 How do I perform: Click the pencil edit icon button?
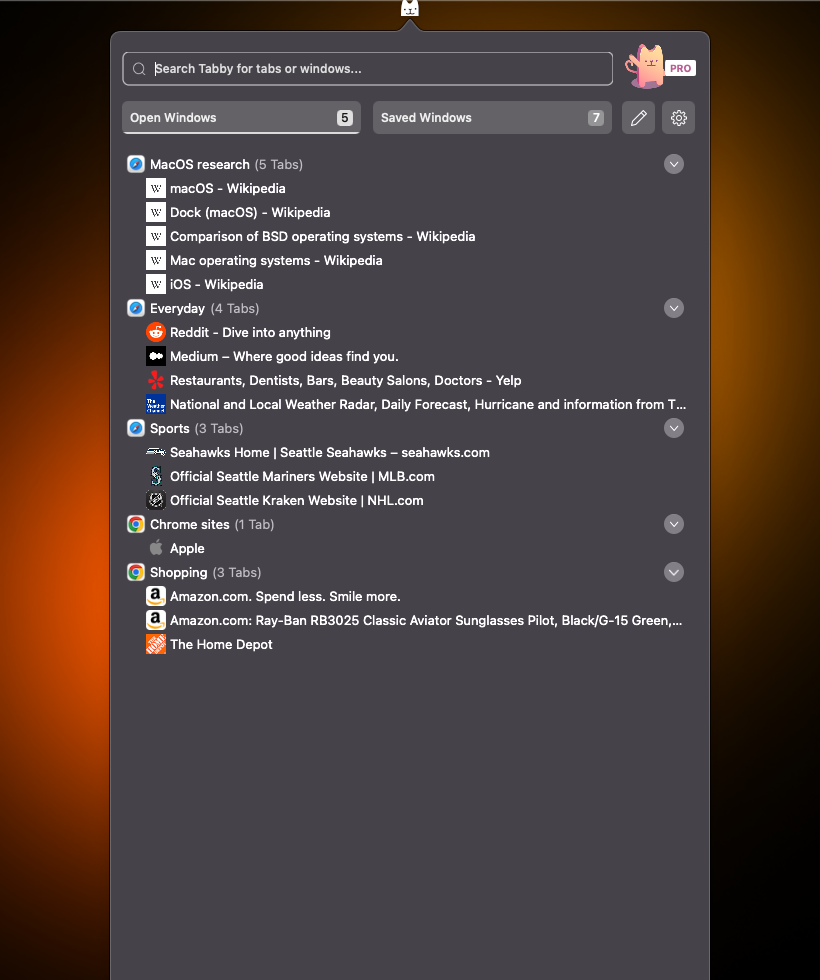(x=638, y=118)
